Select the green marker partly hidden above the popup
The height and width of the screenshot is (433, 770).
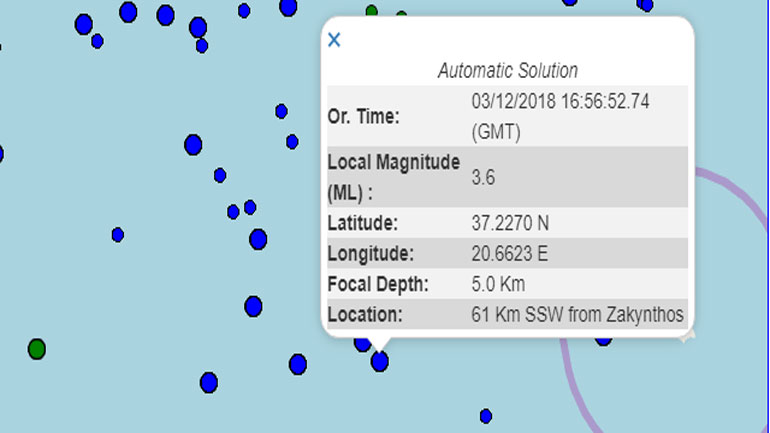[x=372, y=12]
